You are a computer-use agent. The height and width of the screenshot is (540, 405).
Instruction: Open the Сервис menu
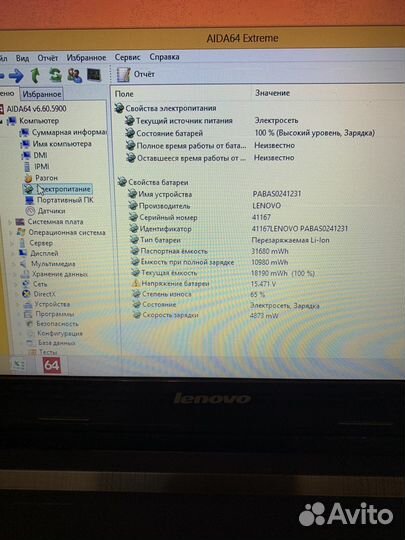[127, 57]
